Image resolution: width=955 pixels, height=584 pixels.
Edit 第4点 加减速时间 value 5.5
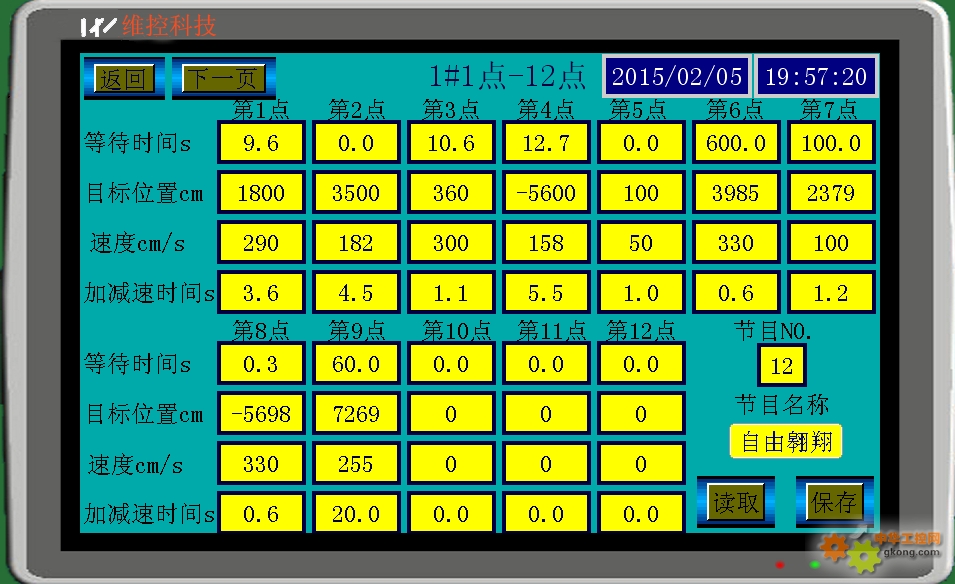546,292
